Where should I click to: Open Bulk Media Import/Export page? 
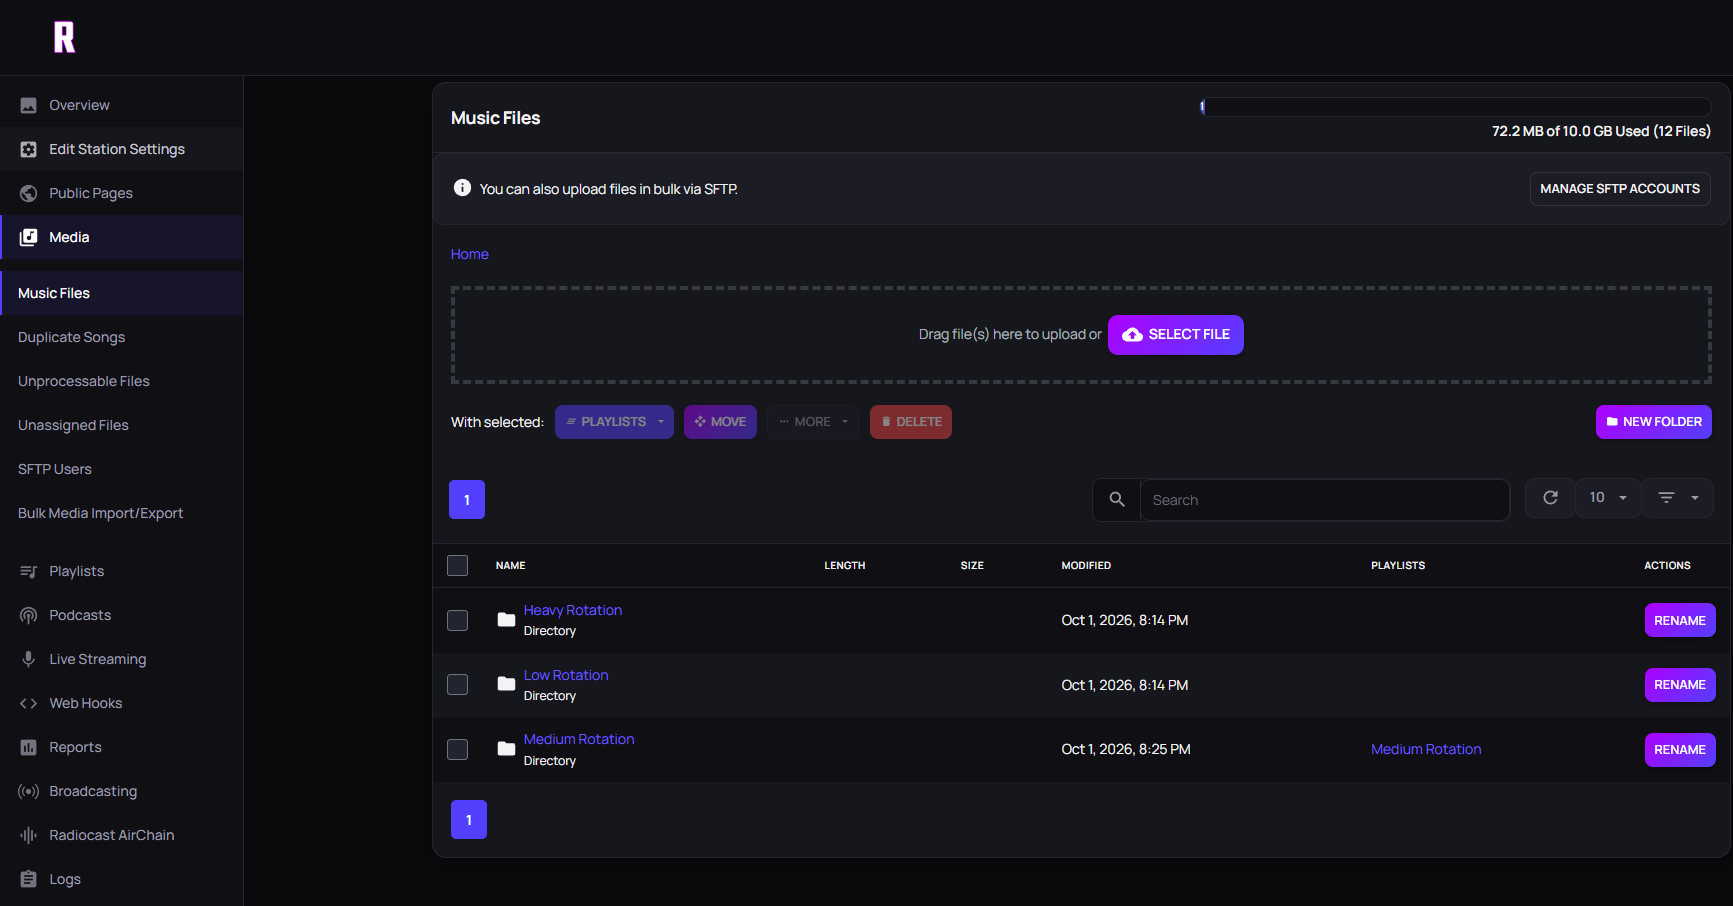[122, 513]
